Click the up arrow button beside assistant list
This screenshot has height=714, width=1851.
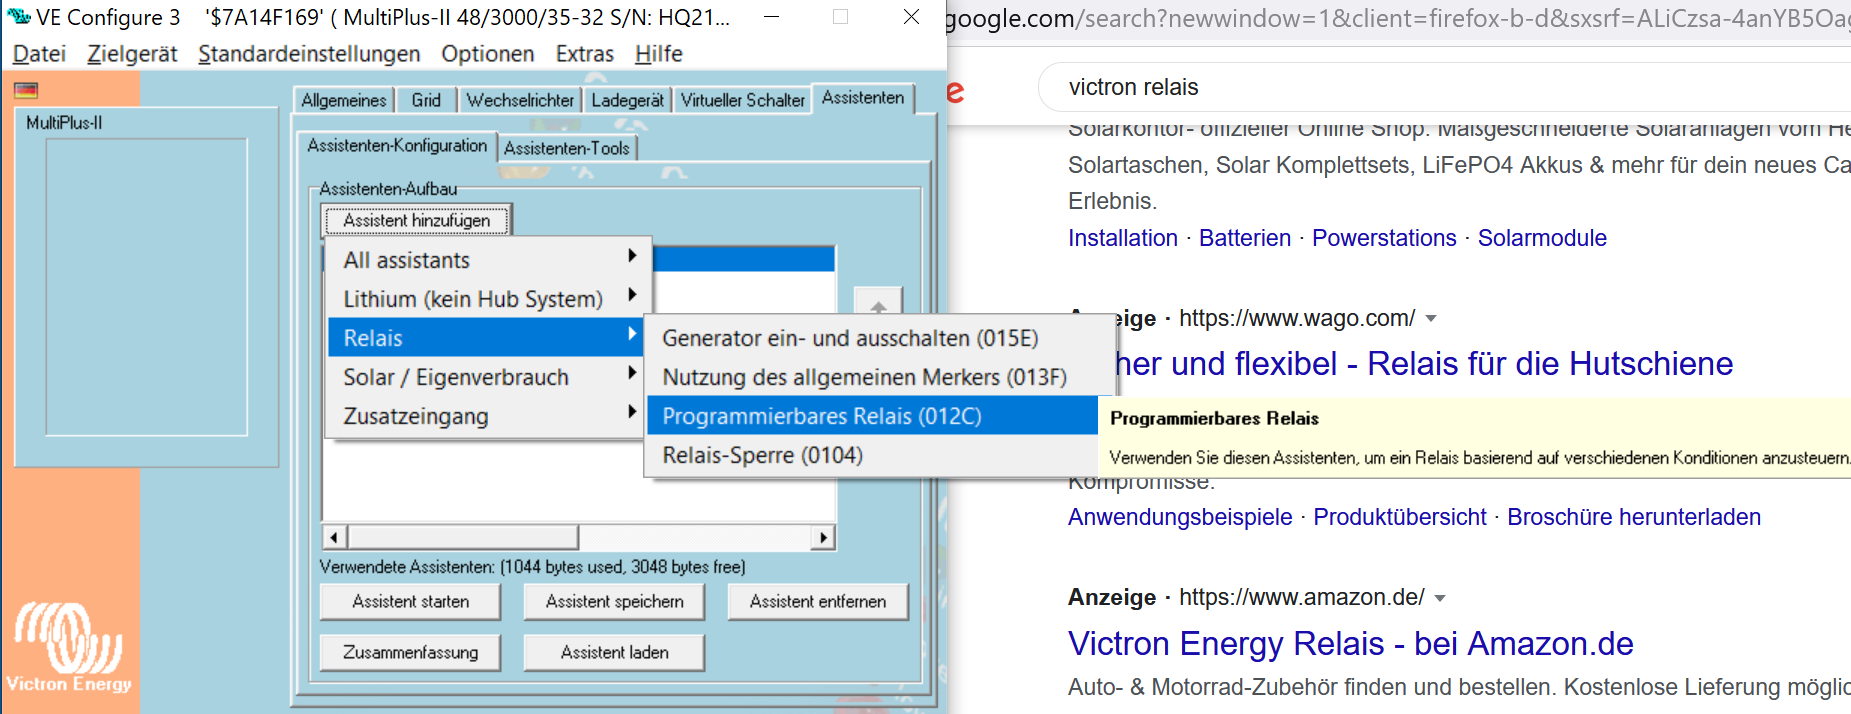[x=878, y=303]
